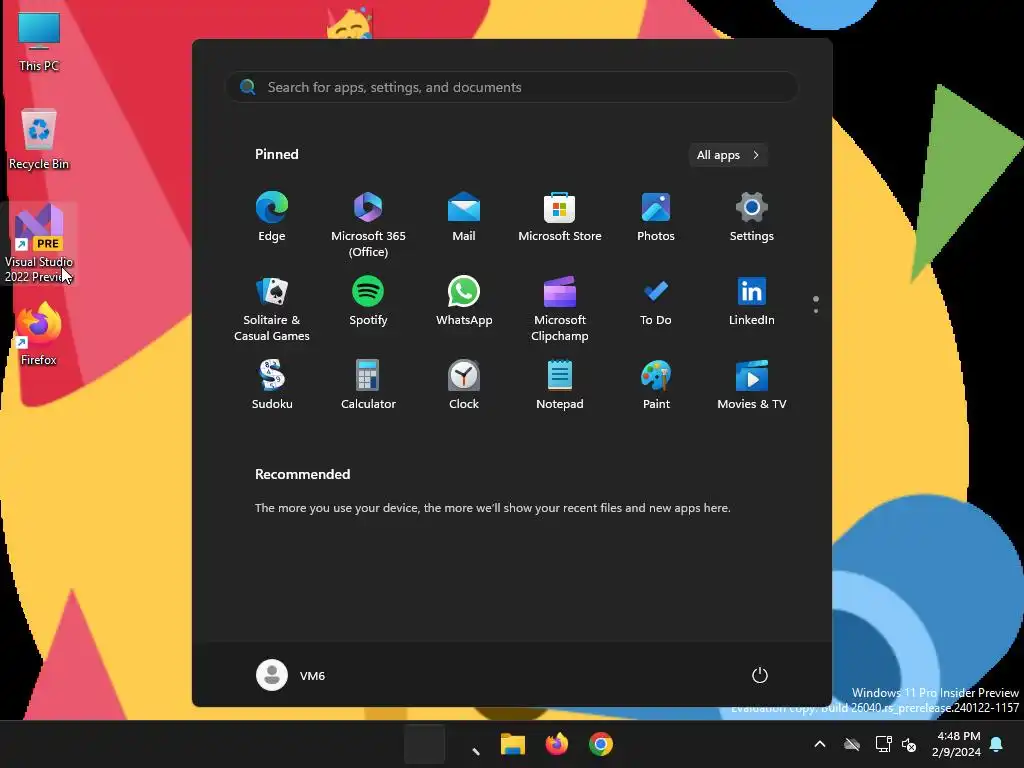Open the Calculator app

pyautogui.click(x=368, y=385)
